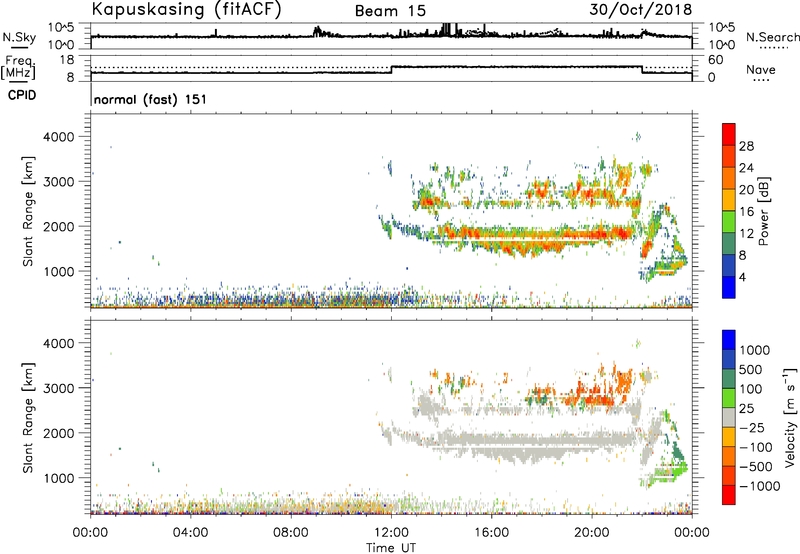Select the Velocity [m s-1] colorbar title
Screen dimensions: 800x554
(790, 417)
